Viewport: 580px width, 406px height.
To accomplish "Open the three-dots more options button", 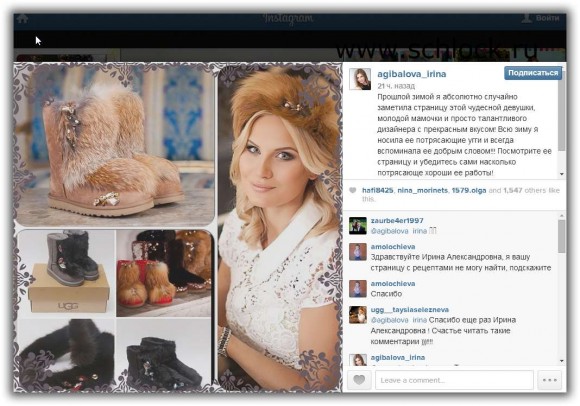I will tap(550, 380).
